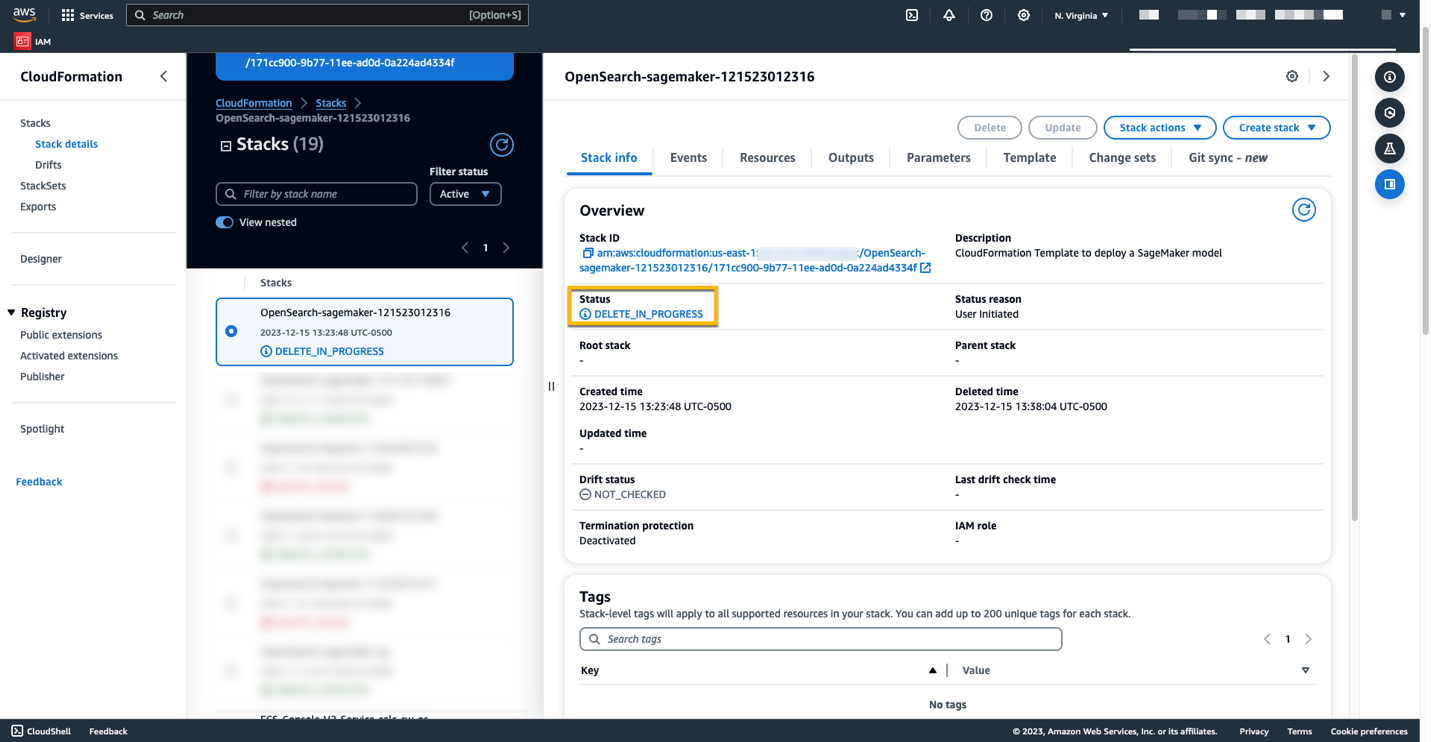Expand the stack detail panel chevron
The image size is (1431, 742).
[x=1326, y=76]
